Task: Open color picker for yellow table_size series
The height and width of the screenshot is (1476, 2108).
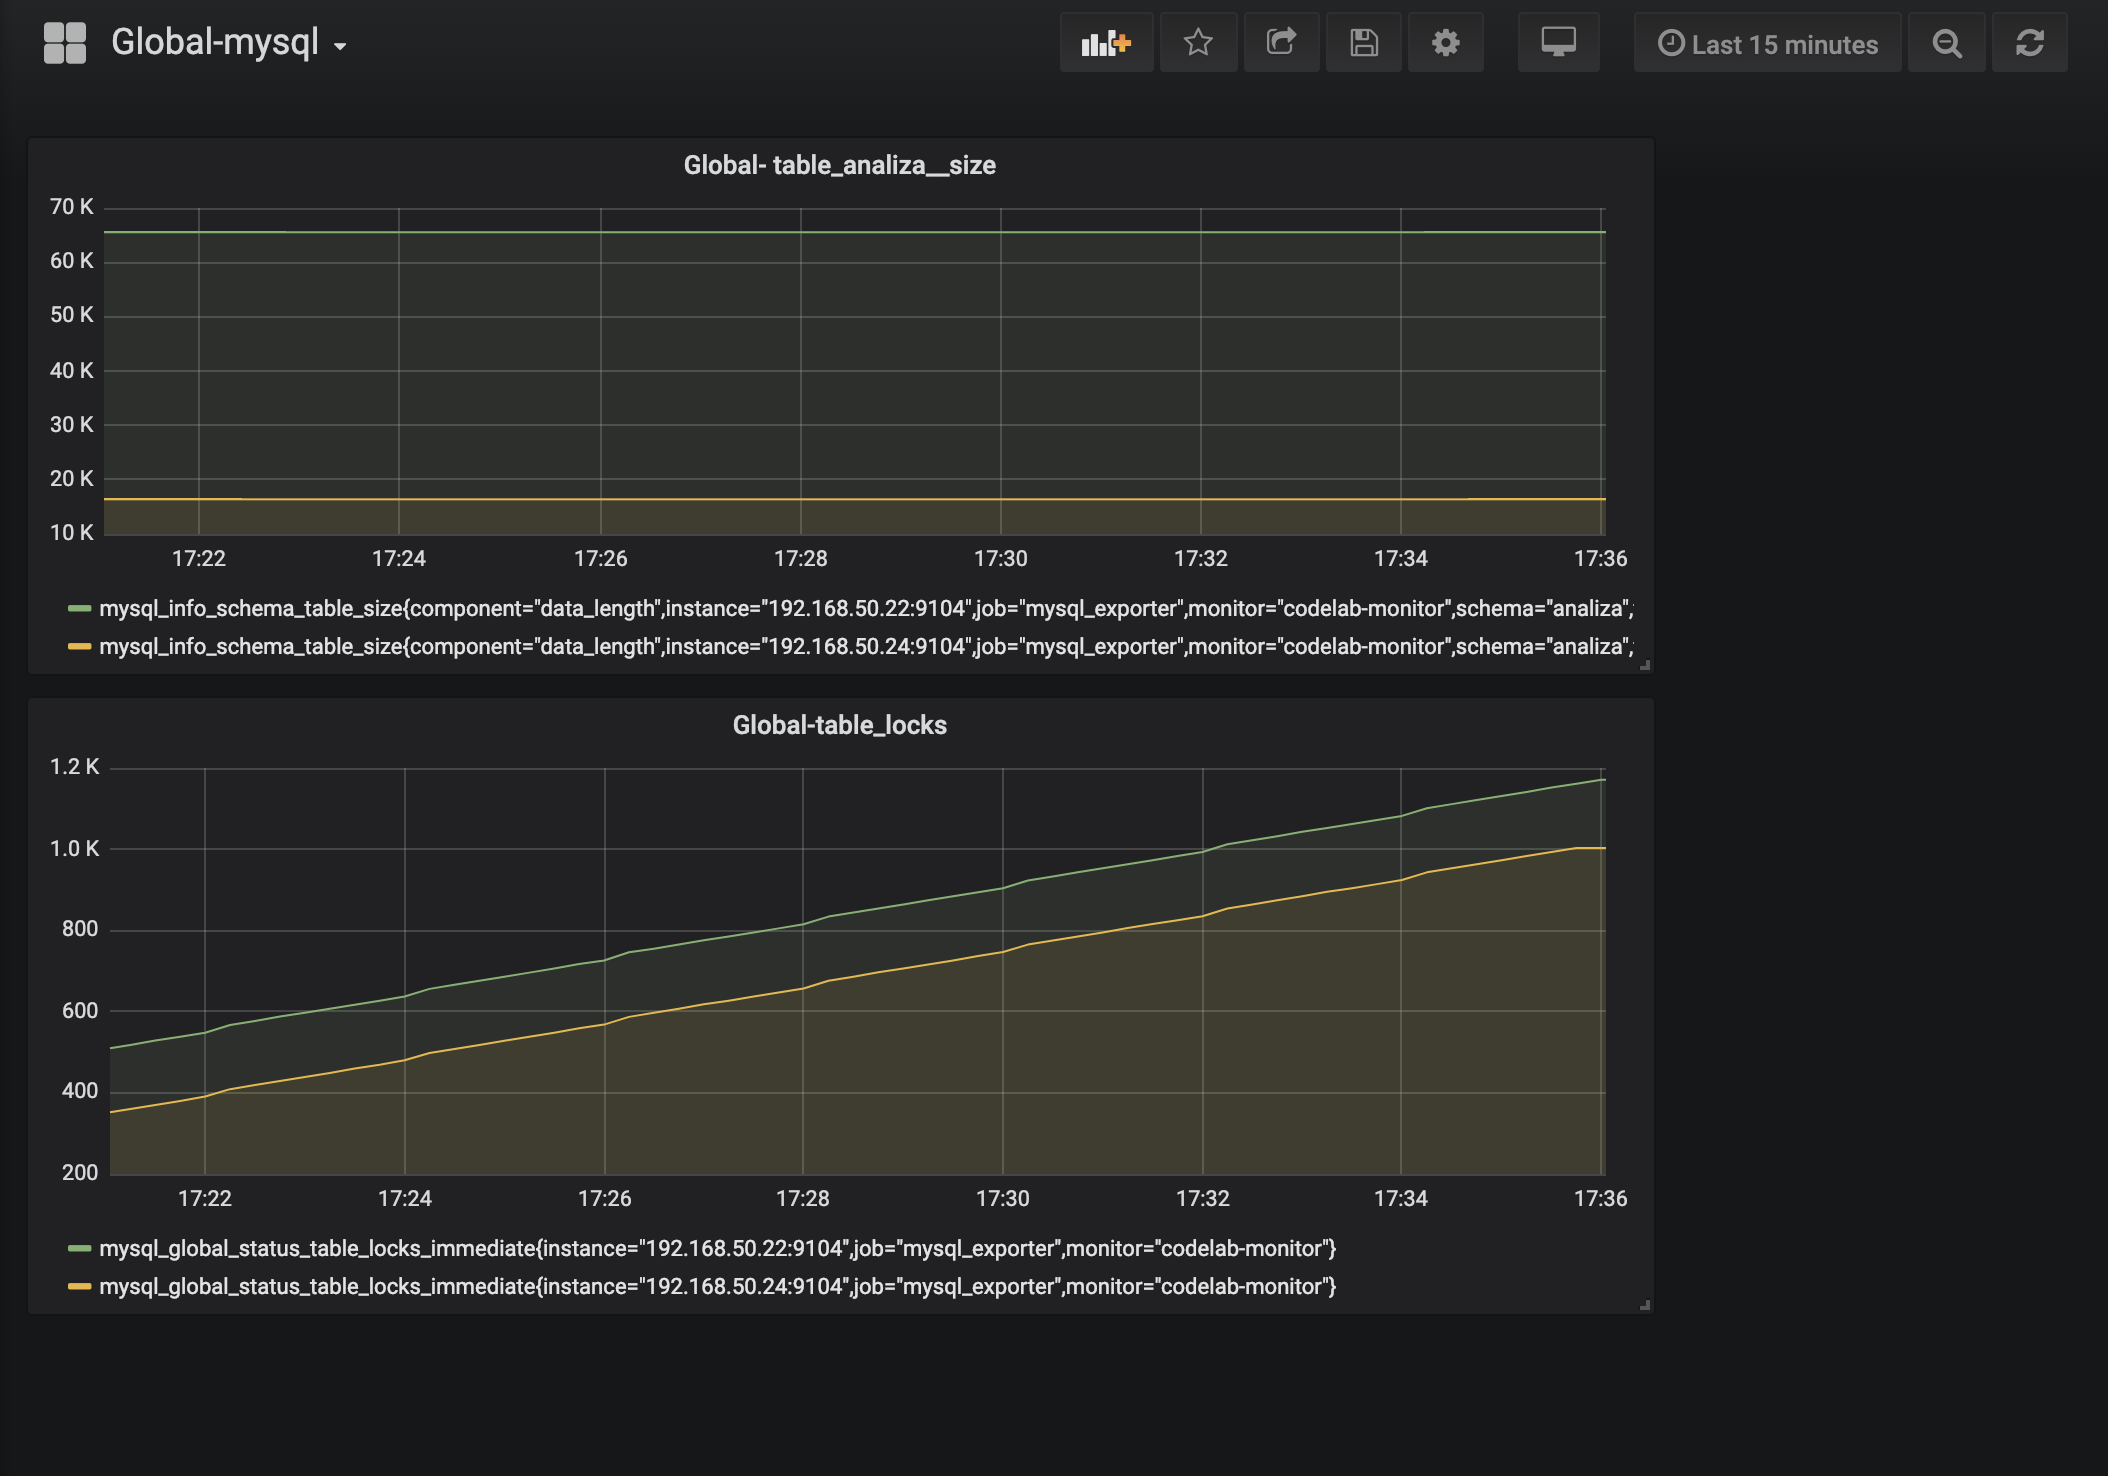Action: pyautogui.click(x=80, y=646)
